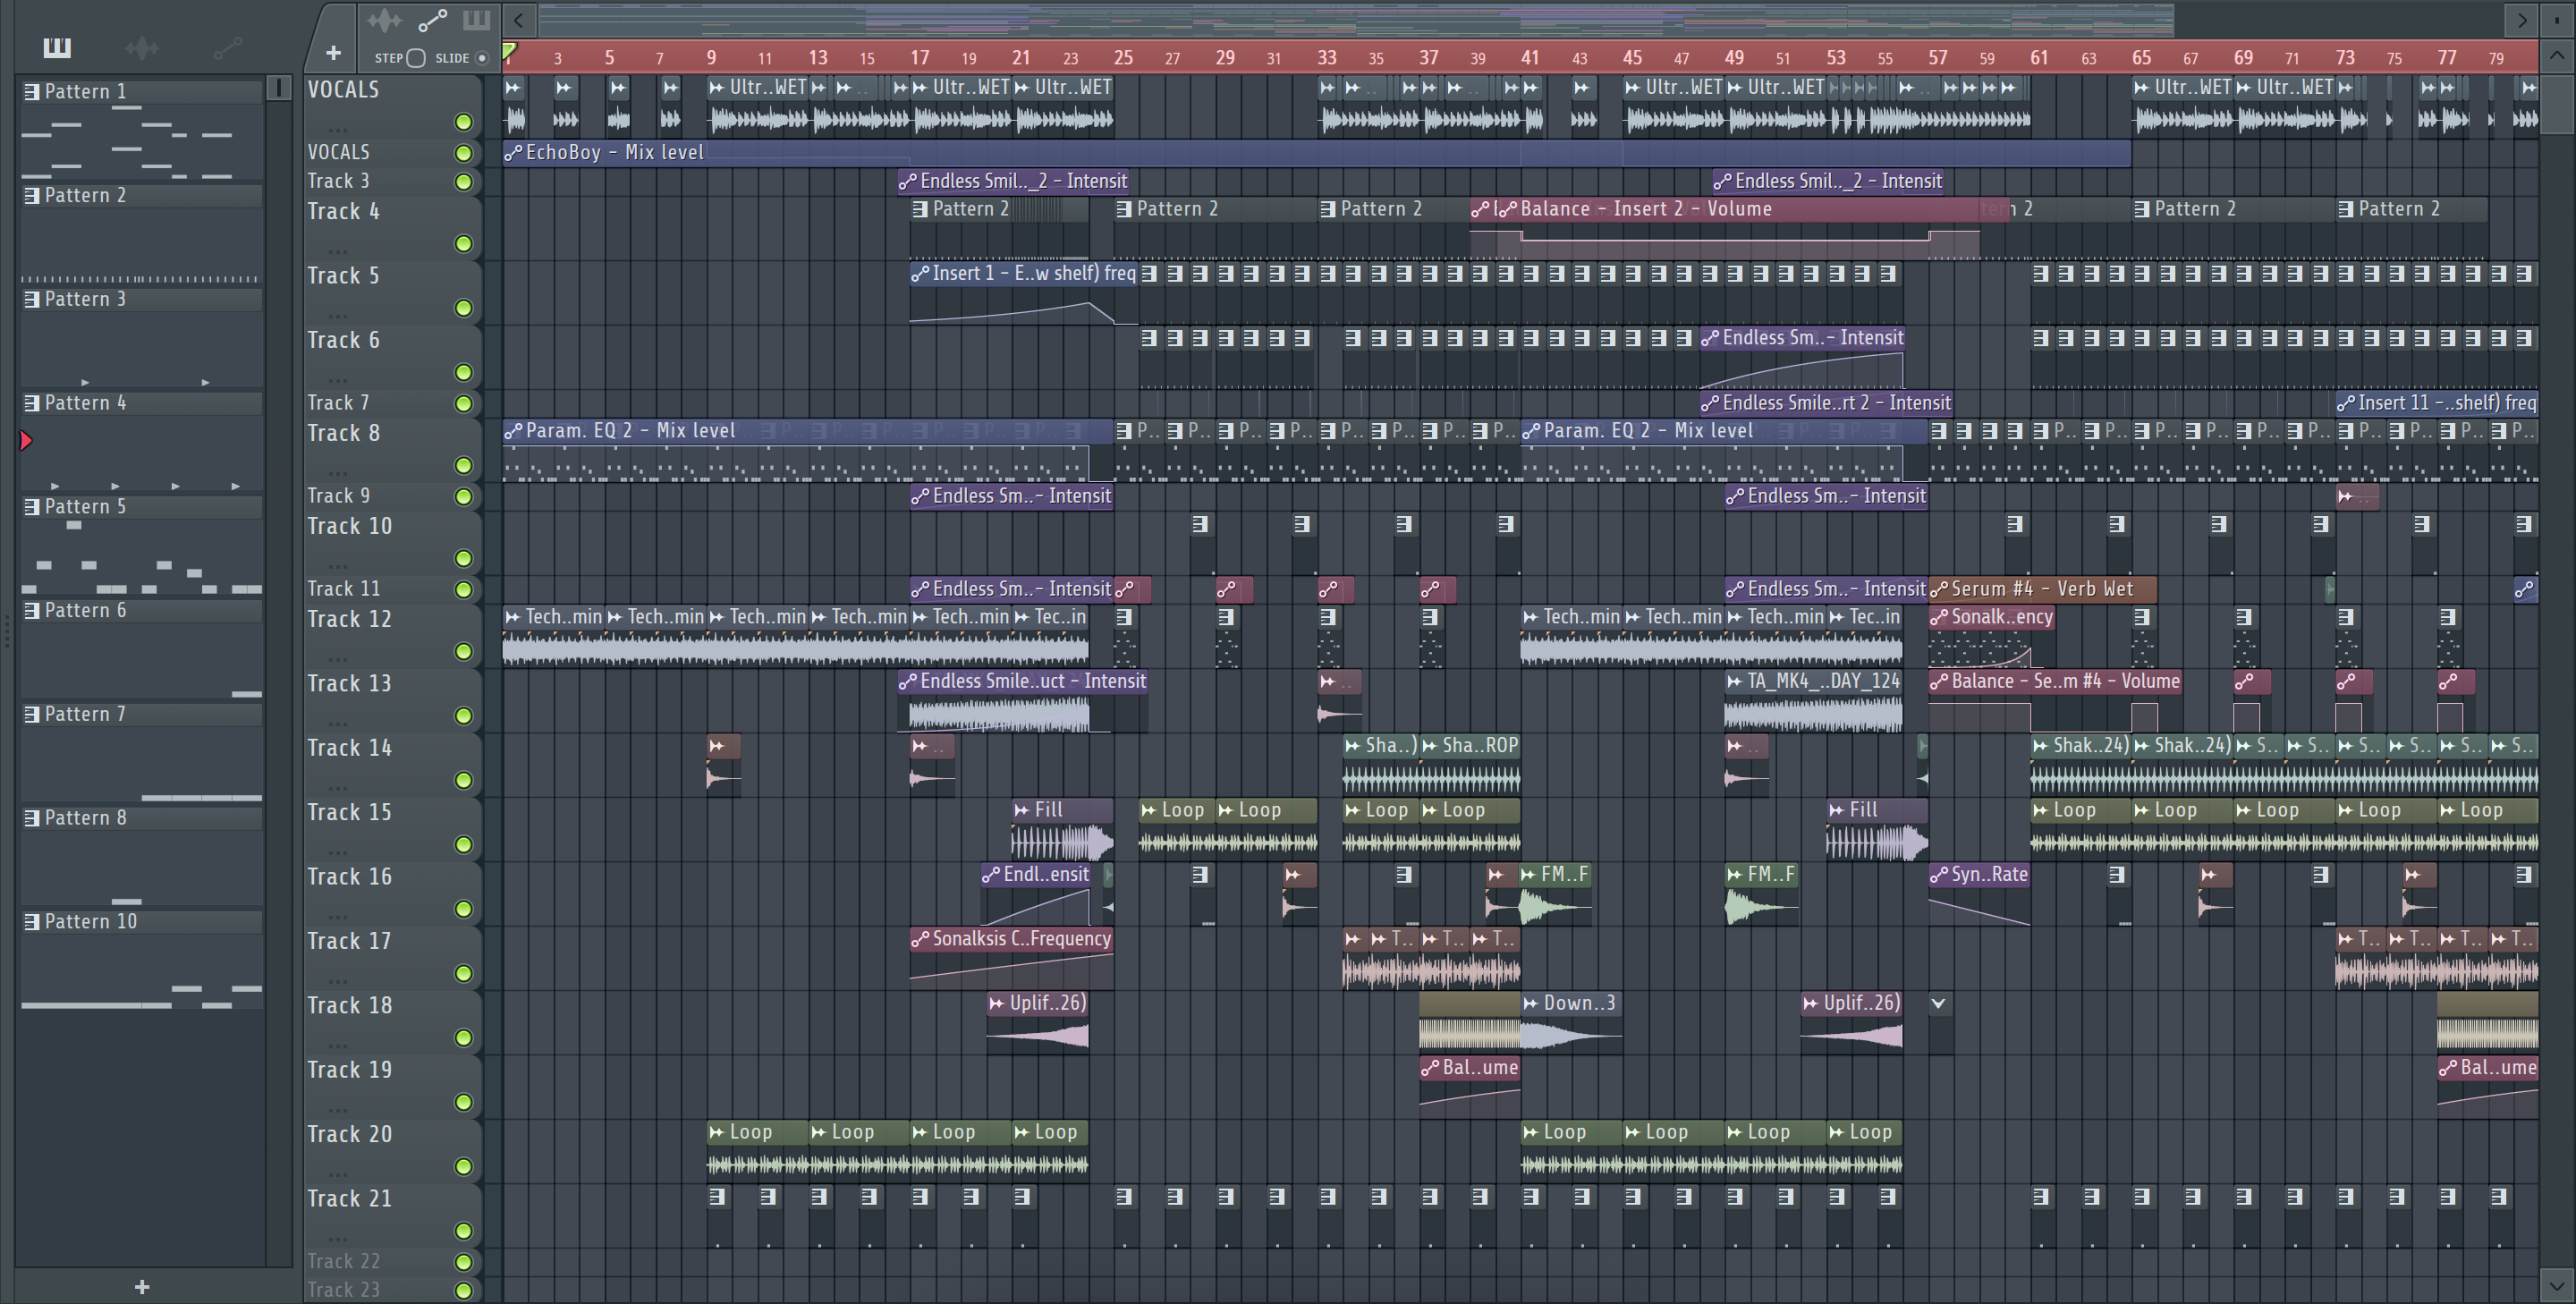The width and height of the screenshot is (2576, 1304).
Task: Mute Track 8 using its green light
Action: pos(463,465)
